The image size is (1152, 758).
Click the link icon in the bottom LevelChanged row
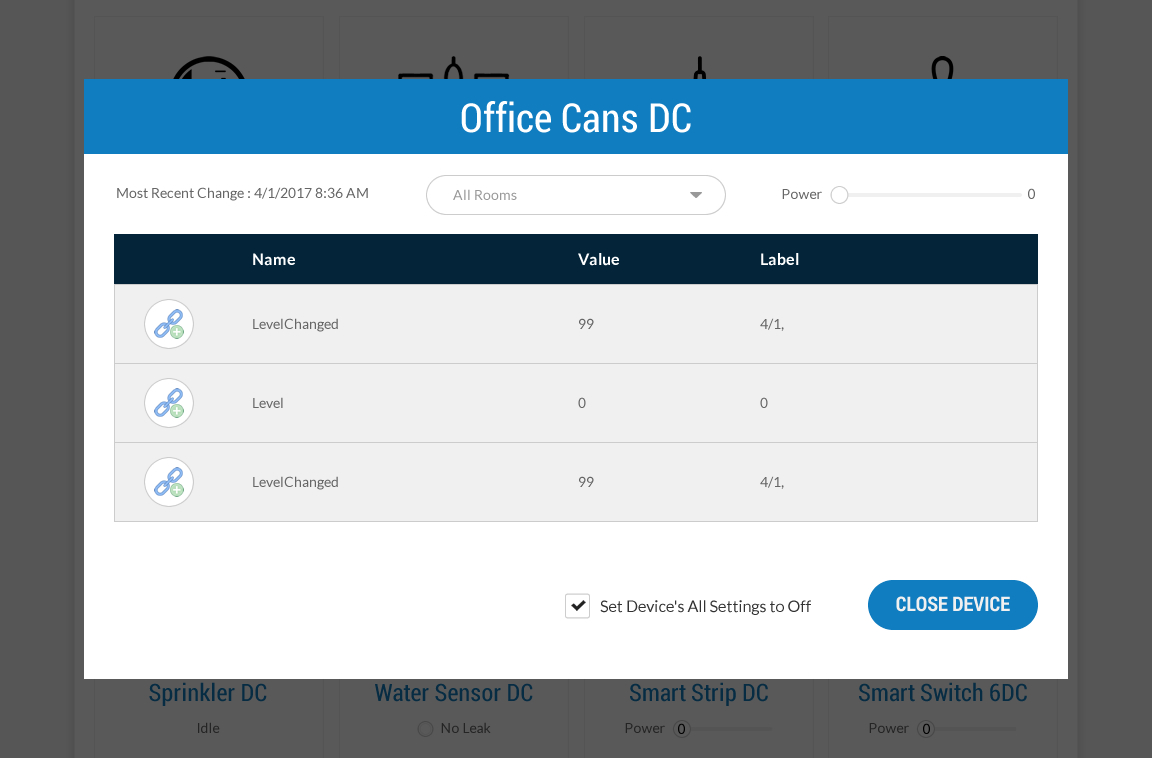[x=169, y=482]
